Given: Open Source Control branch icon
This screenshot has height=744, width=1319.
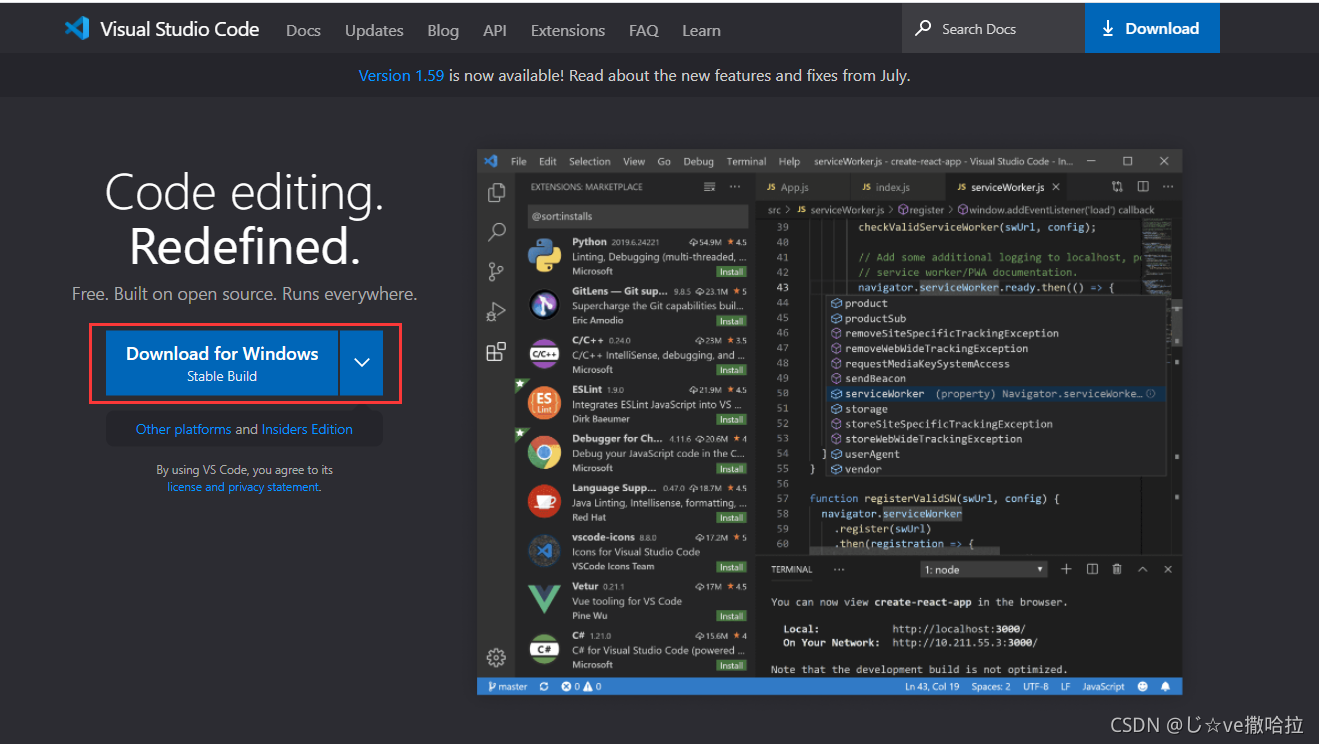Looking at the screenshot, I should pos(496,272).
